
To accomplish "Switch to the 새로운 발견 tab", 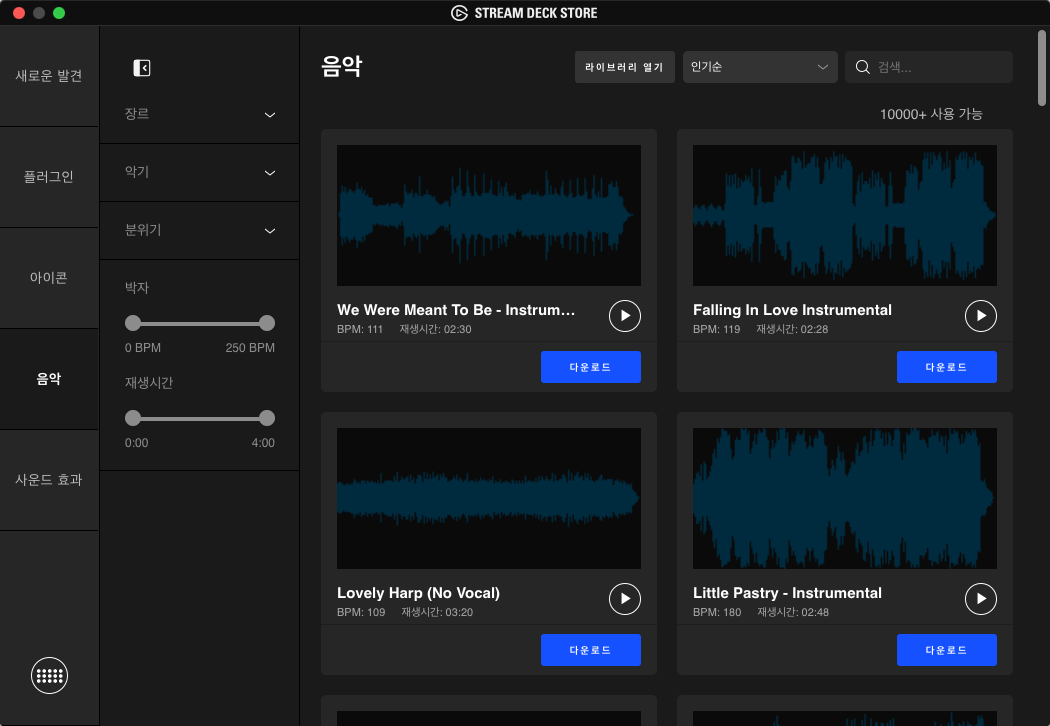I will [x=49, y=76].
